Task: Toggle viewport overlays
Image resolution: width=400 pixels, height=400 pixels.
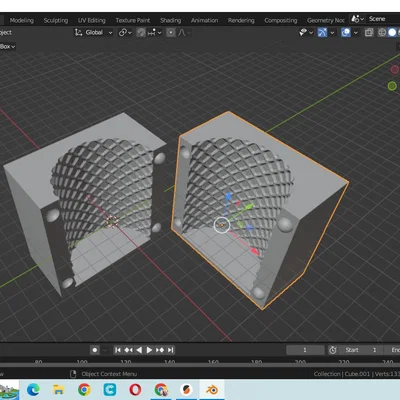Action: click(346, 32)
